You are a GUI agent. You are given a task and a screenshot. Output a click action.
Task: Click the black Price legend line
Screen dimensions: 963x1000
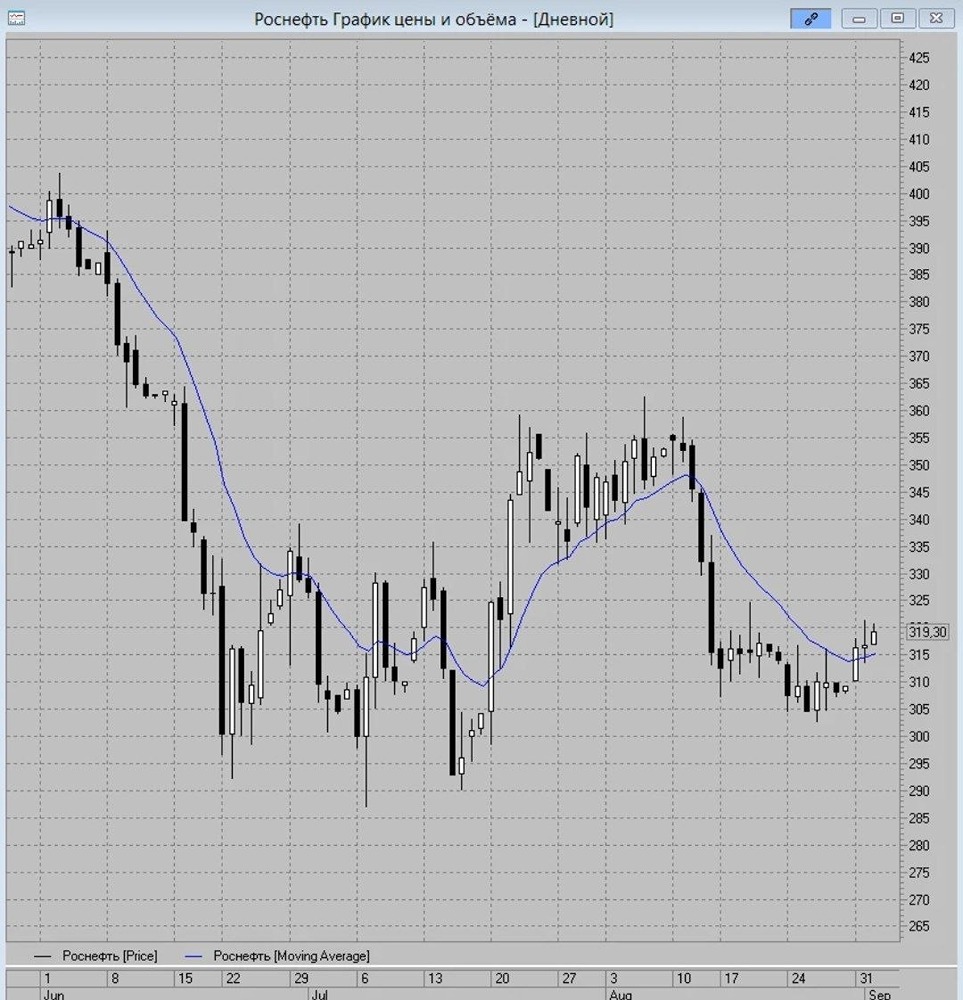pyautogui.click(x=42, y=956)
